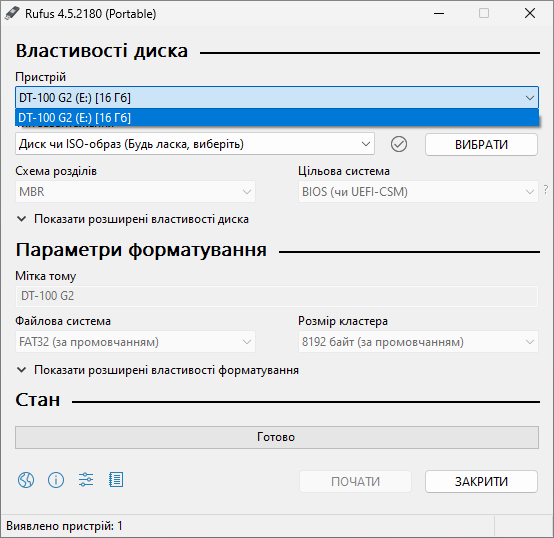Viewport: 554px width, 538px height.
Task: Click the ПОЧАТИ button
Action: pos(355,481)
